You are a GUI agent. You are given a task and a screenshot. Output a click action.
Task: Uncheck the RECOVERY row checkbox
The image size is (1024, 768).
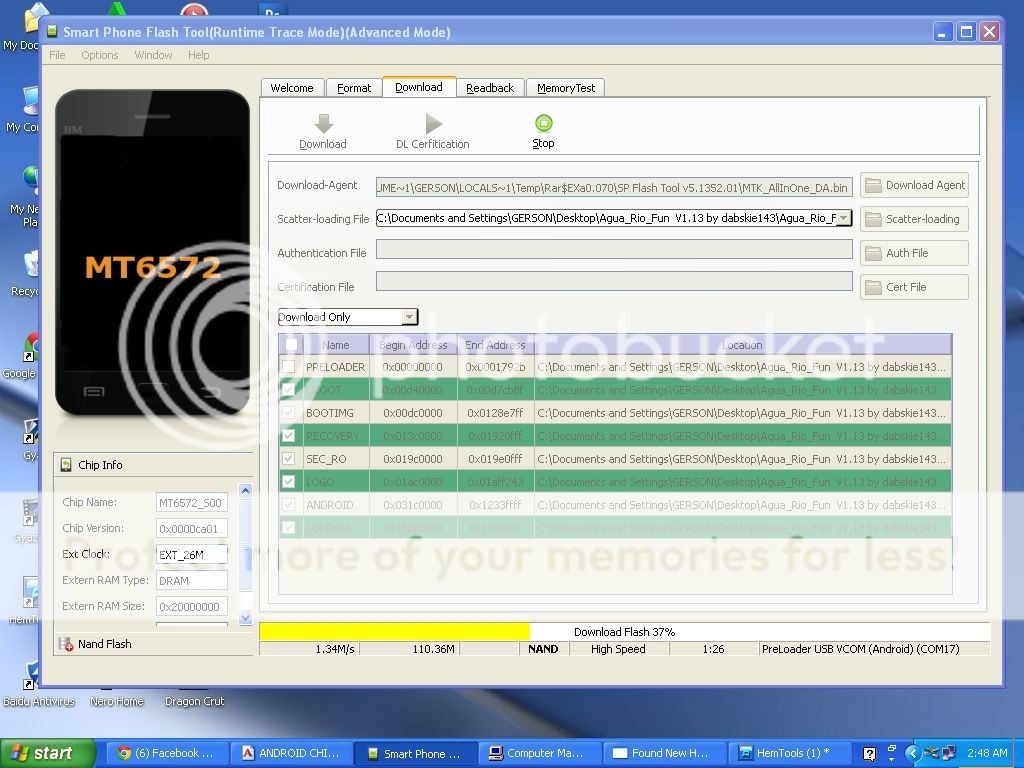289,436
